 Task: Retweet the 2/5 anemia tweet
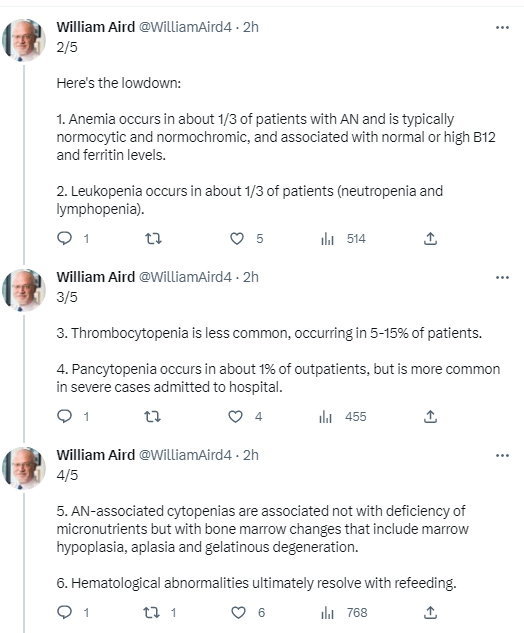click(x=153, y=239)
